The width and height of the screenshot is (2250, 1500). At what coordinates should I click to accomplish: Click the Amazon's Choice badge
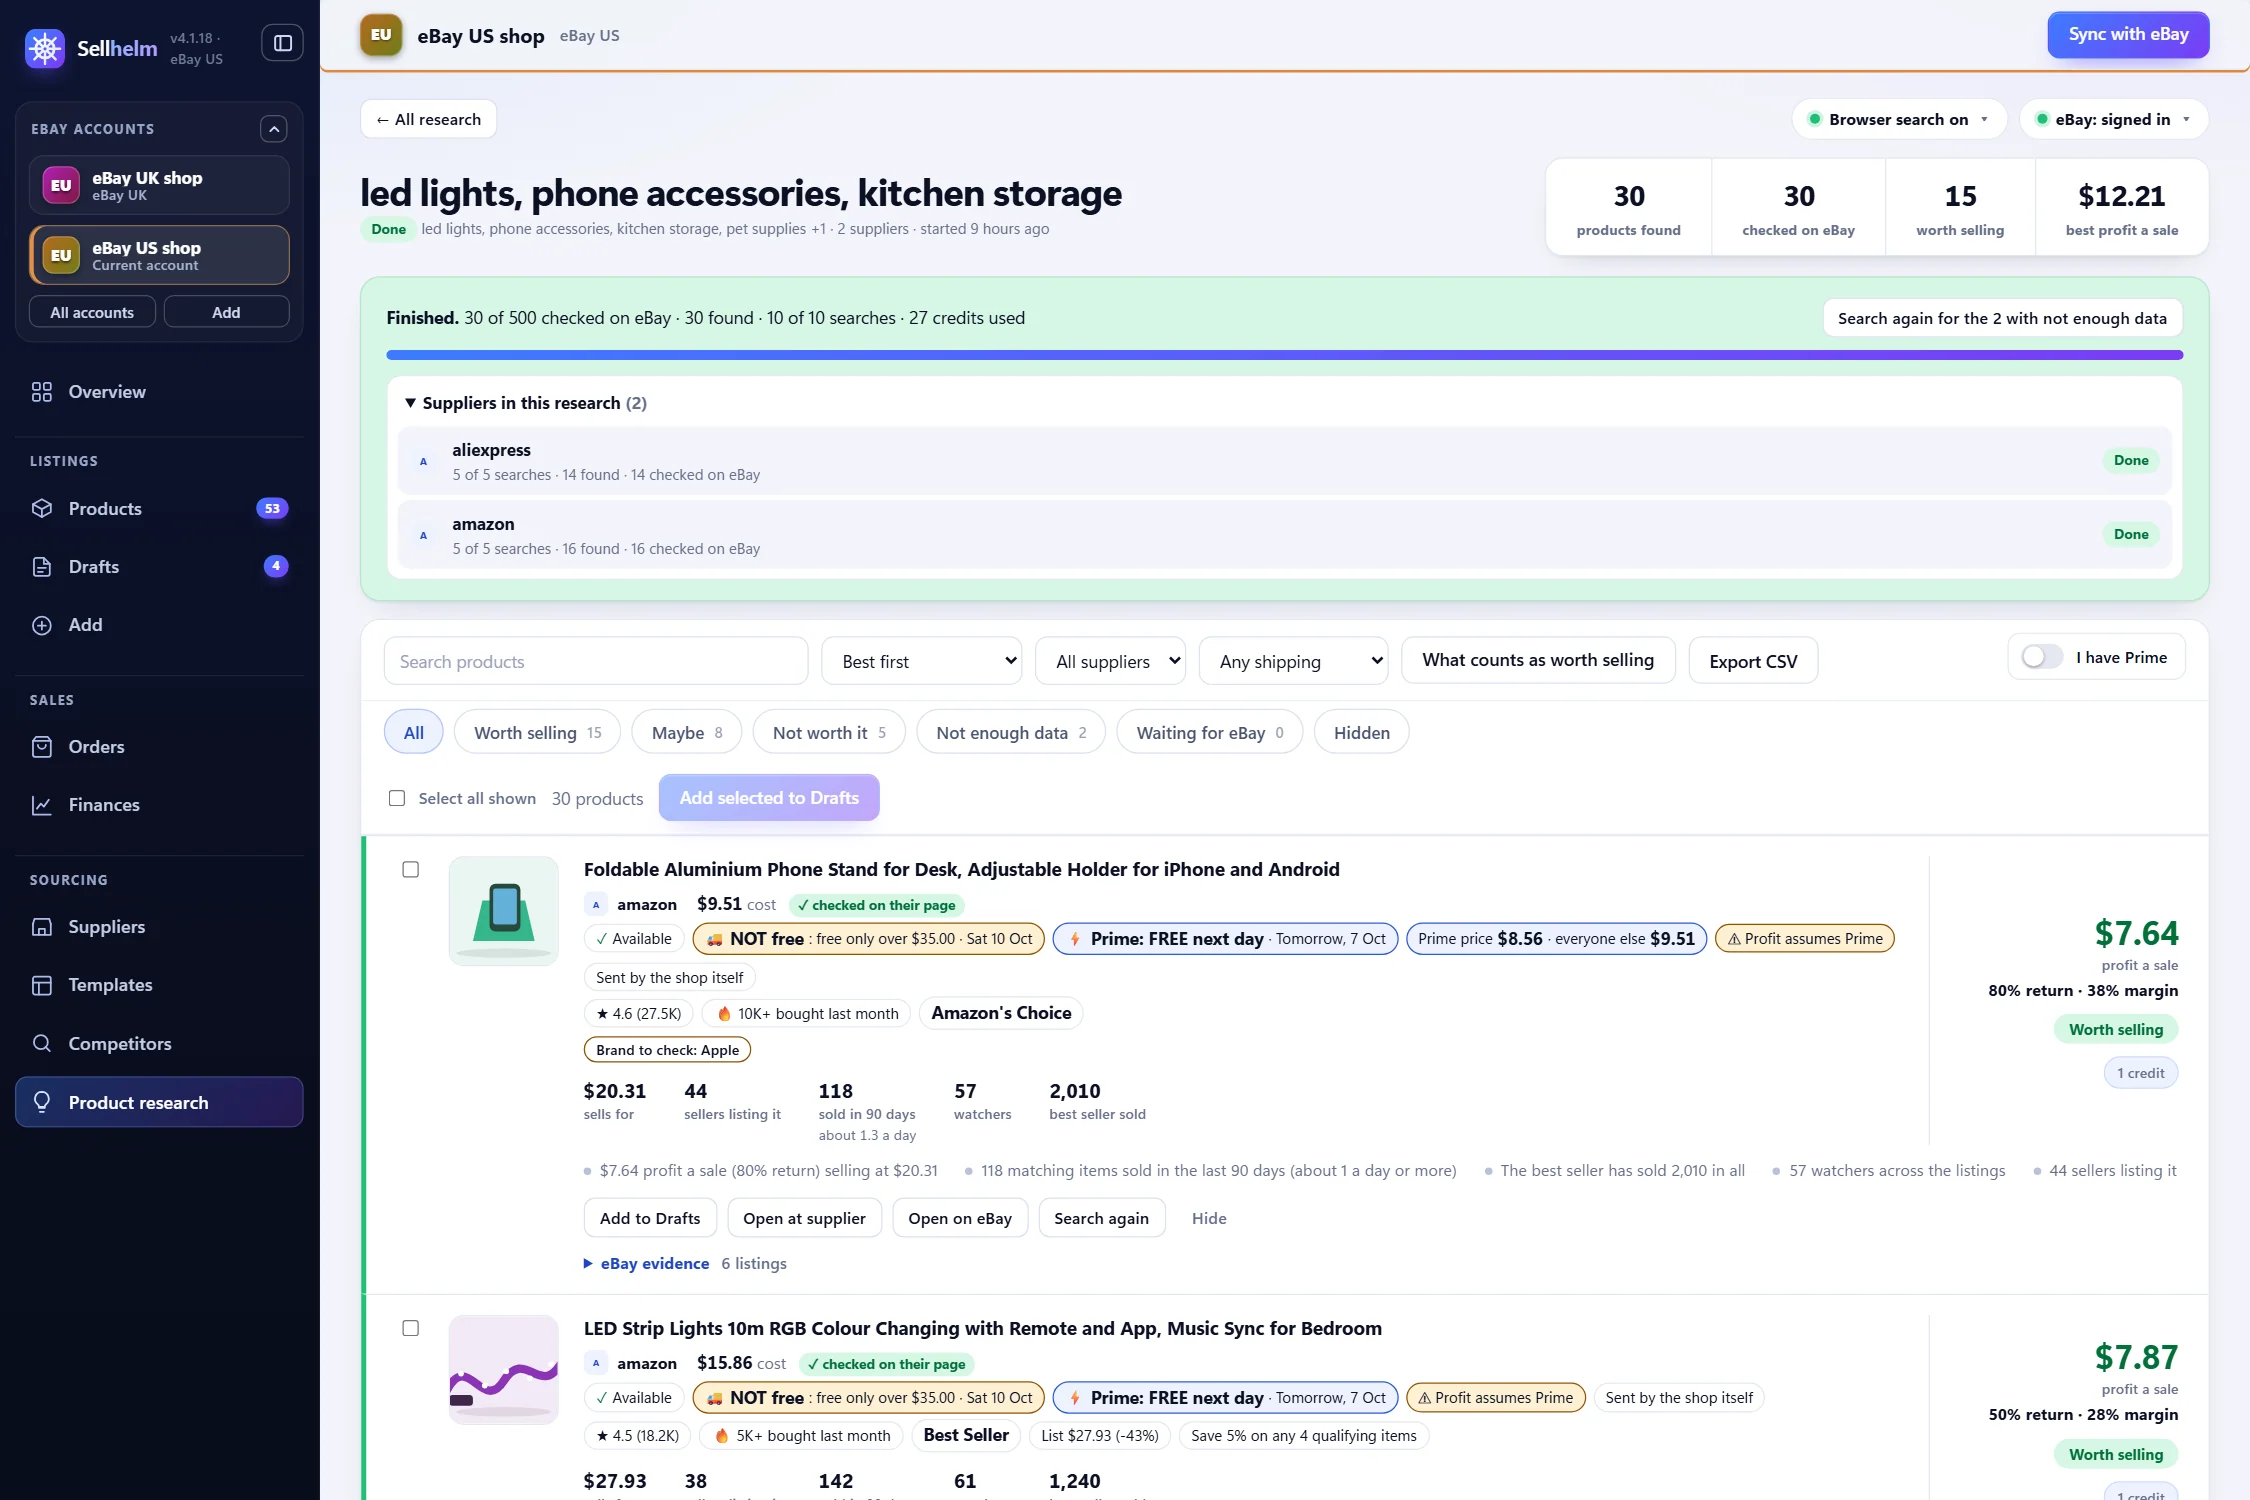pos(1001,1013)
